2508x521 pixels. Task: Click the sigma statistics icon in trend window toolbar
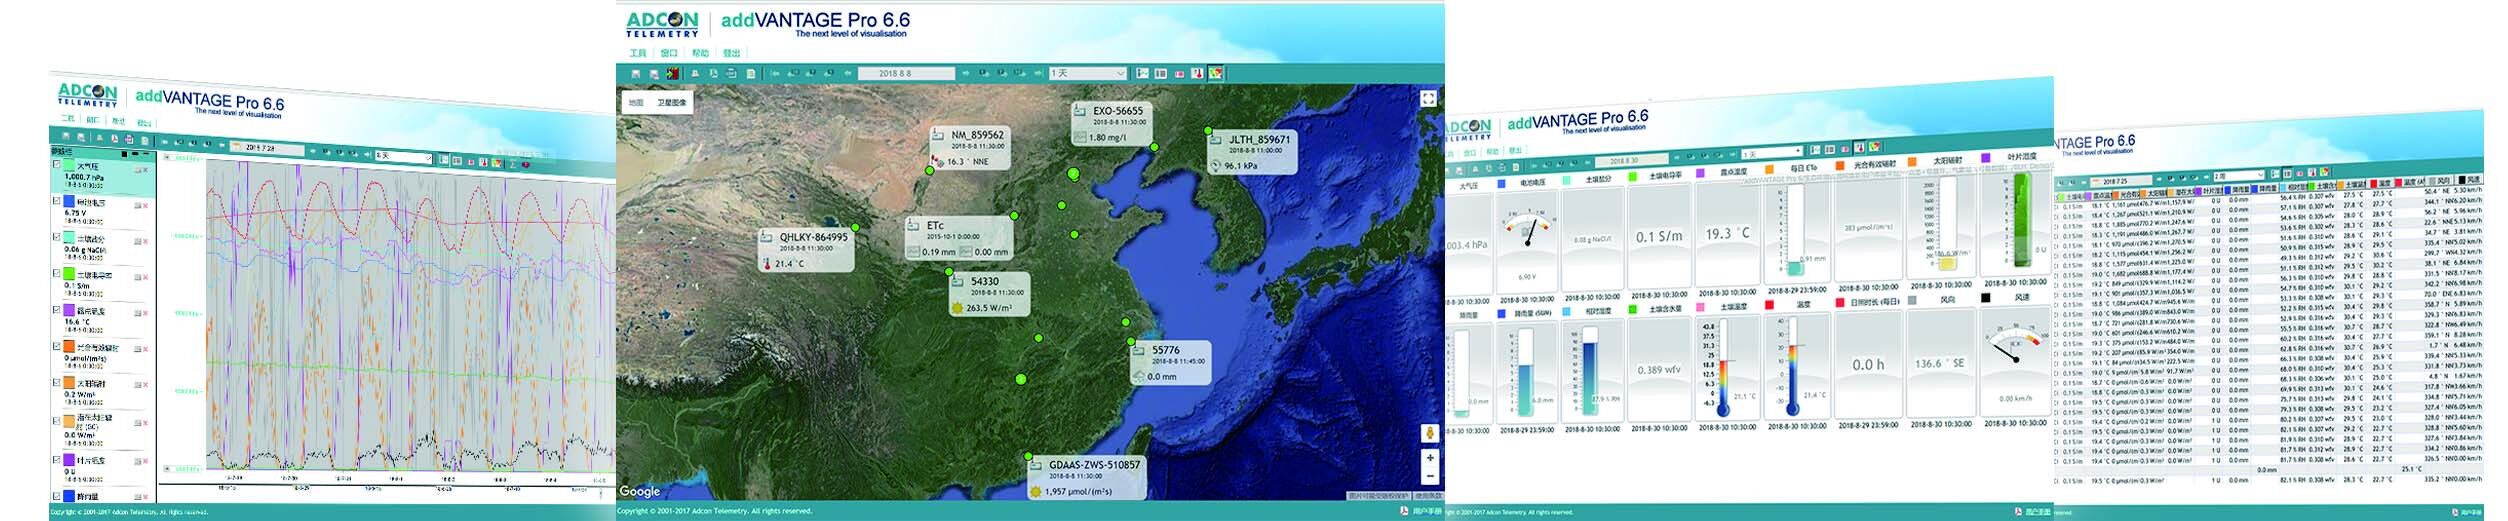point(512,163)
